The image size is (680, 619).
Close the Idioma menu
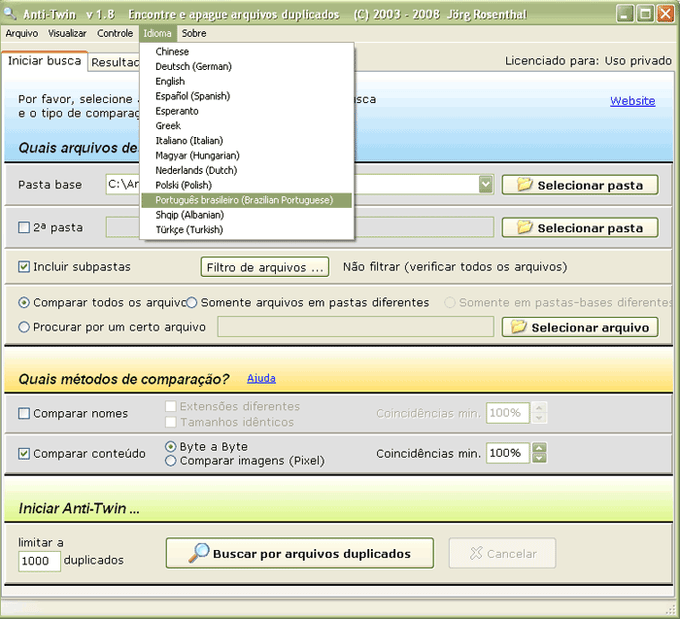click(x=157, y=33)
